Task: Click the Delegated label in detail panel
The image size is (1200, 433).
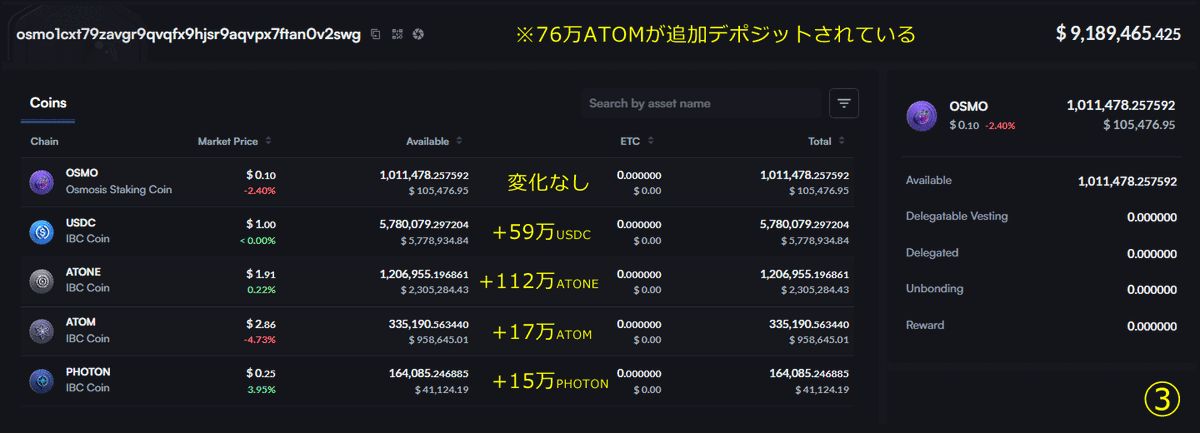Action: [932, 253]
